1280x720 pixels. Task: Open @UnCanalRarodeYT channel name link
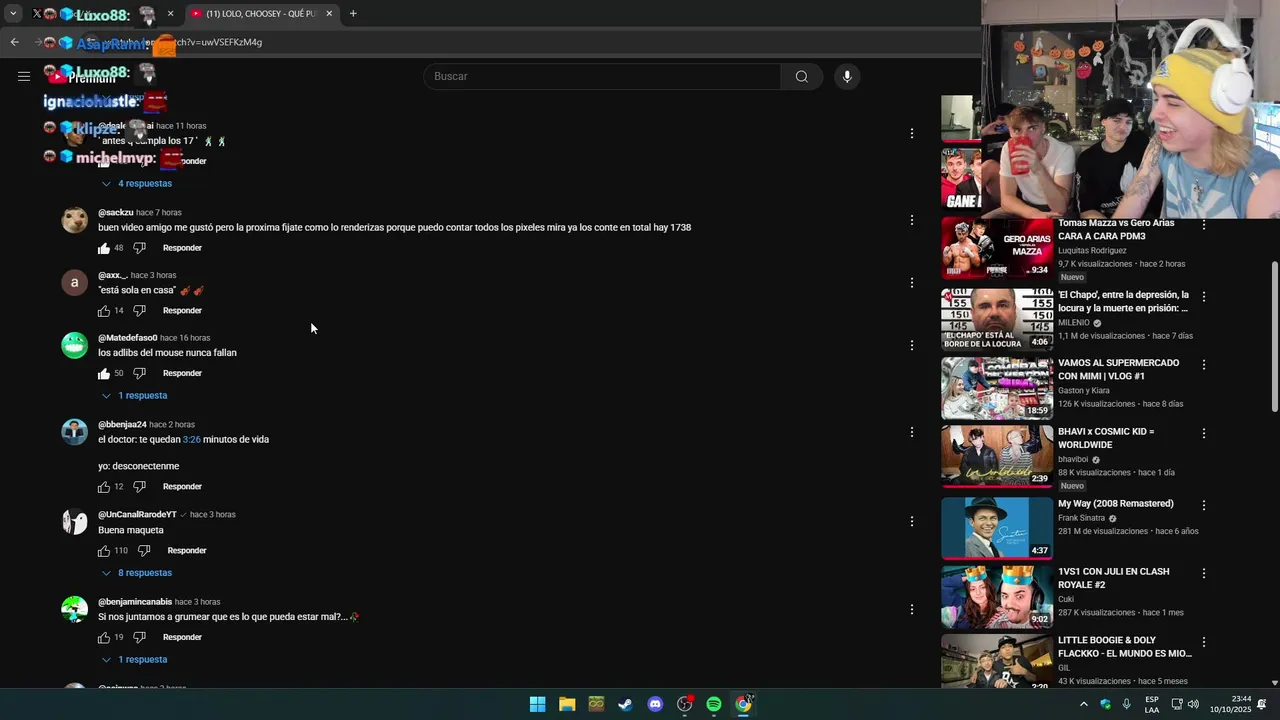click(x=137, y=515)
